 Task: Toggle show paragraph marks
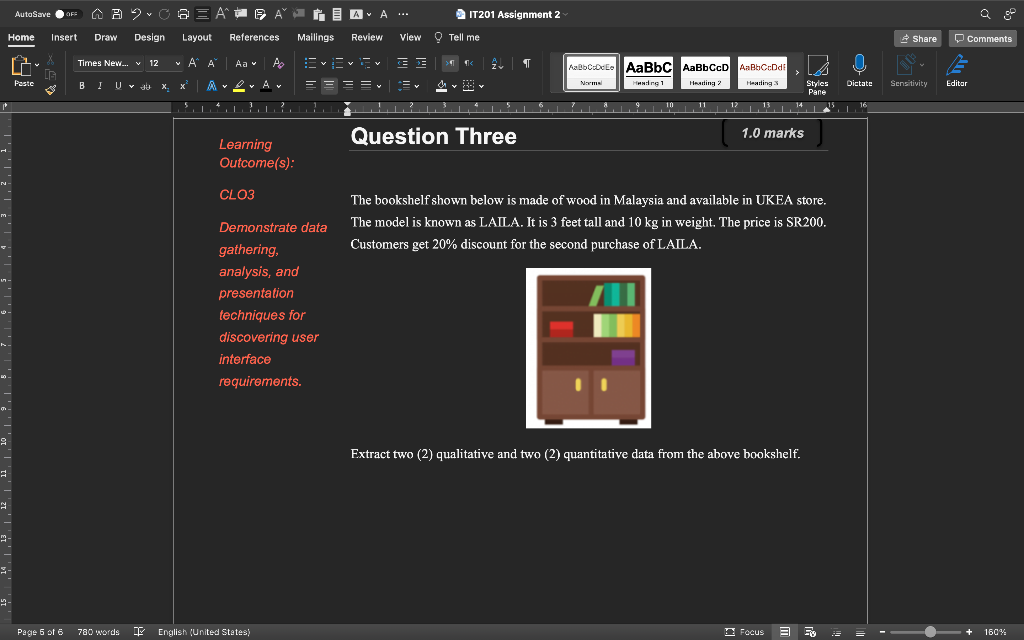point(524,63)
